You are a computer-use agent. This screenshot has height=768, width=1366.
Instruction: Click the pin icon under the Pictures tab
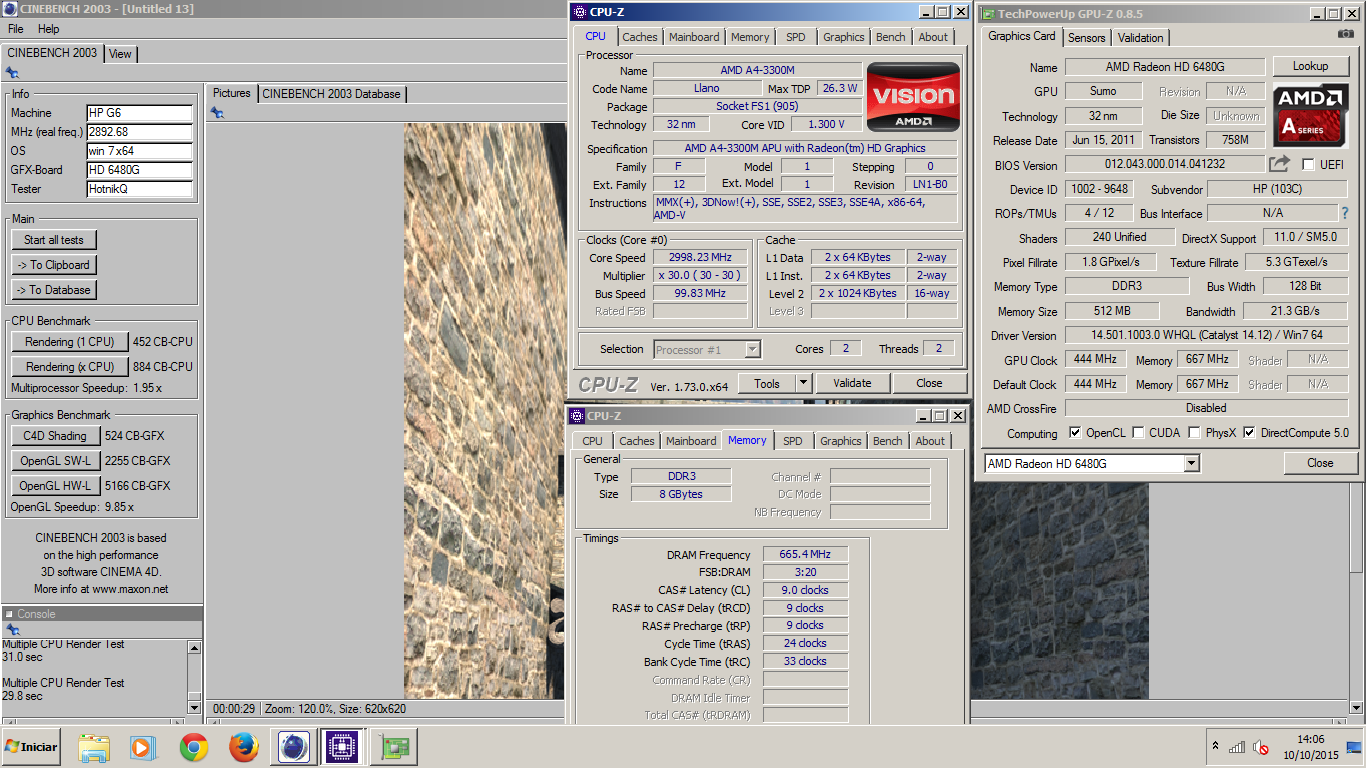217,113
